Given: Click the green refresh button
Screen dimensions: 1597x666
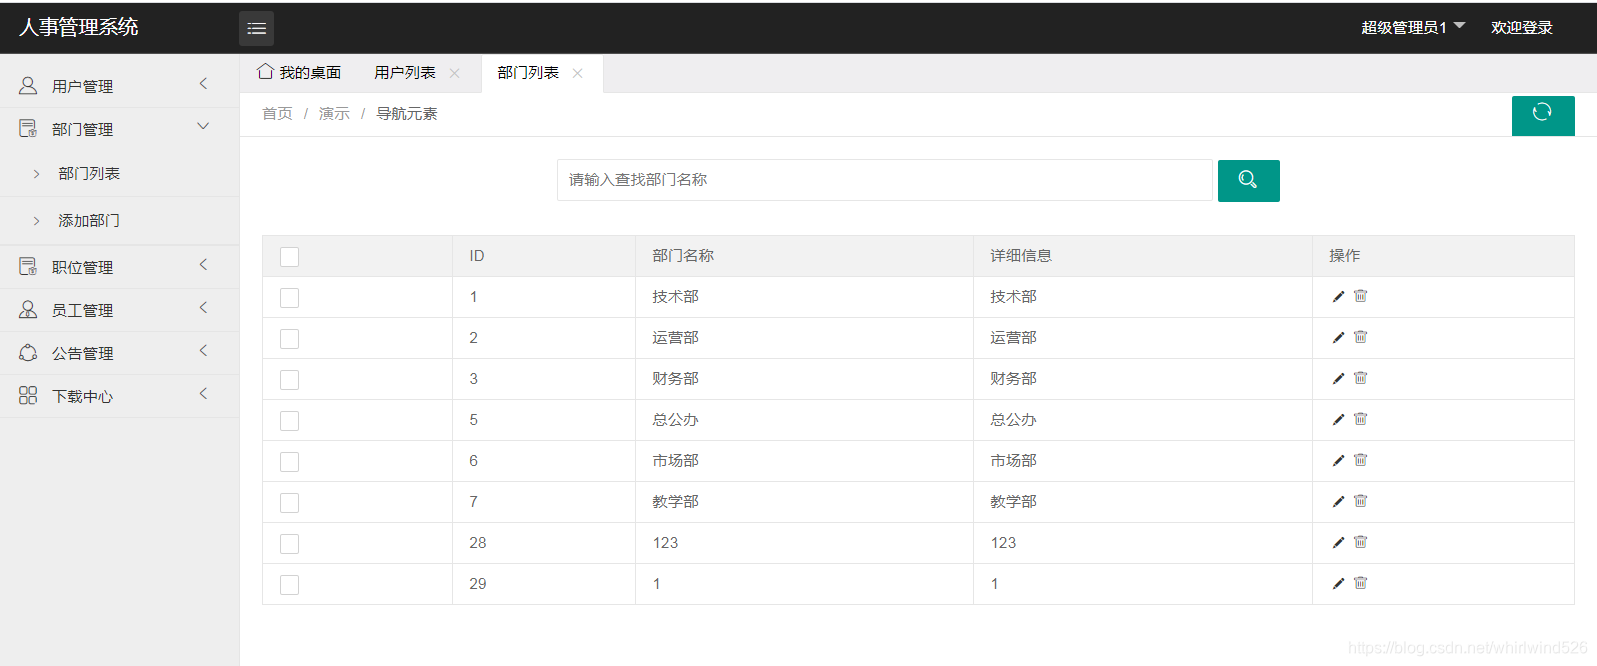Looking at the screenshot, I should tap(1543, 116).
